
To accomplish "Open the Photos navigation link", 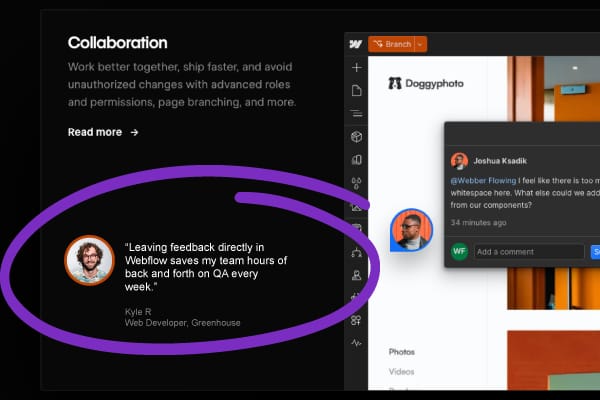I will click(x=401, y=352).
